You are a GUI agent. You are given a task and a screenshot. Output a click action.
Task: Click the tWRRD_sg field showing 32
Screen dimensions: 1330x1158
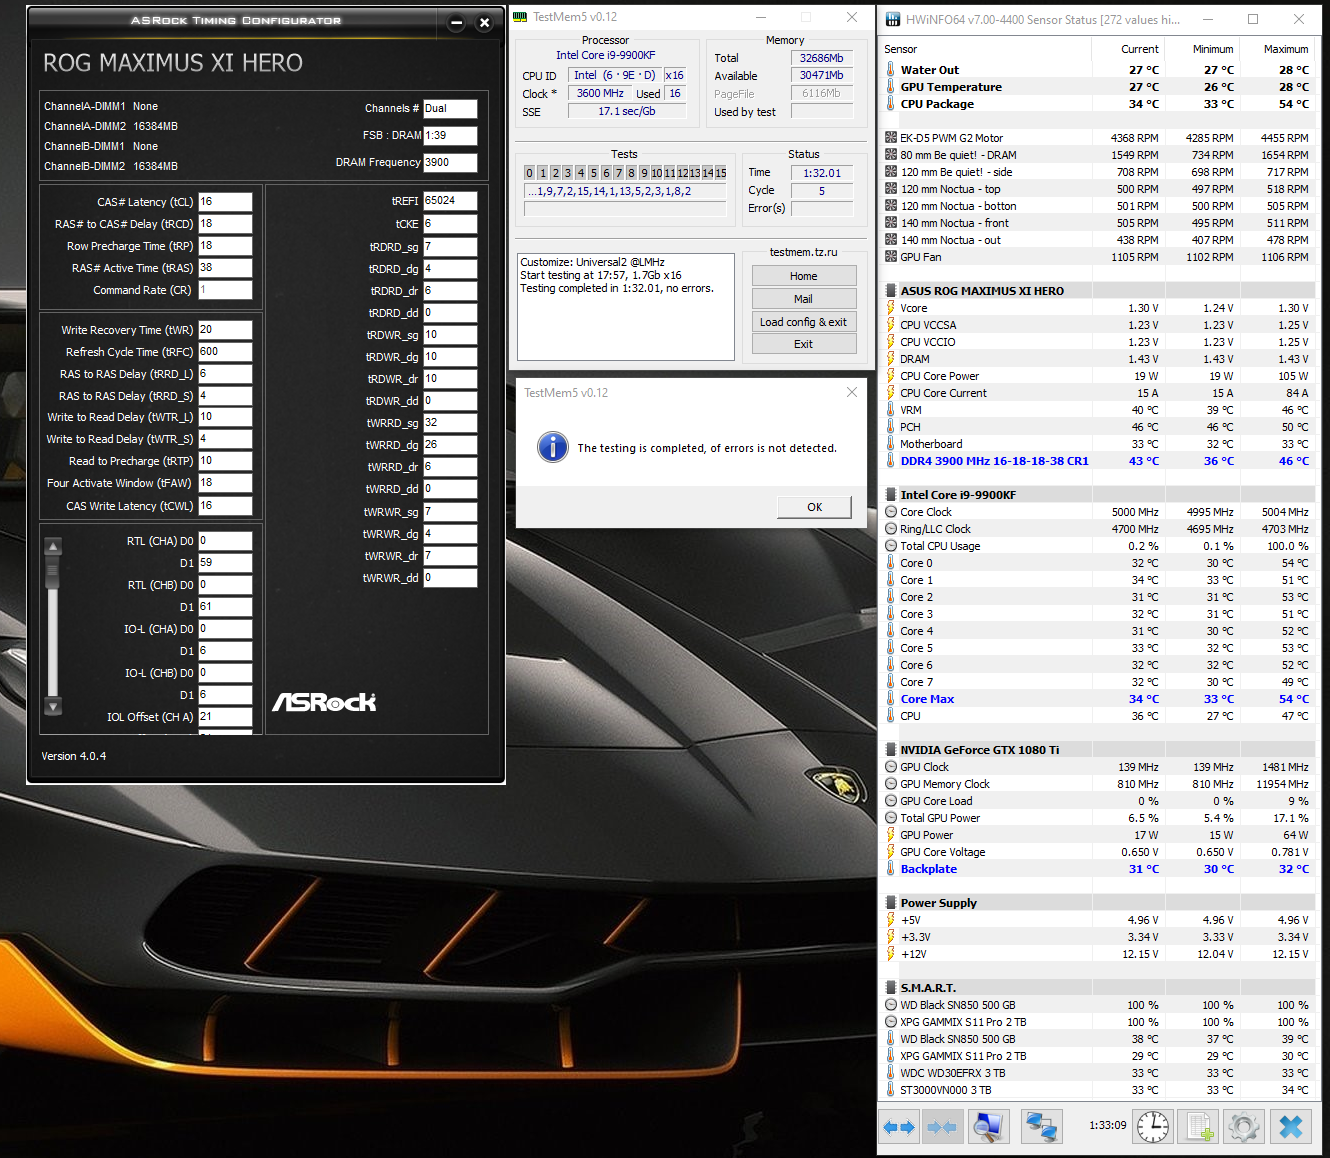450,423
